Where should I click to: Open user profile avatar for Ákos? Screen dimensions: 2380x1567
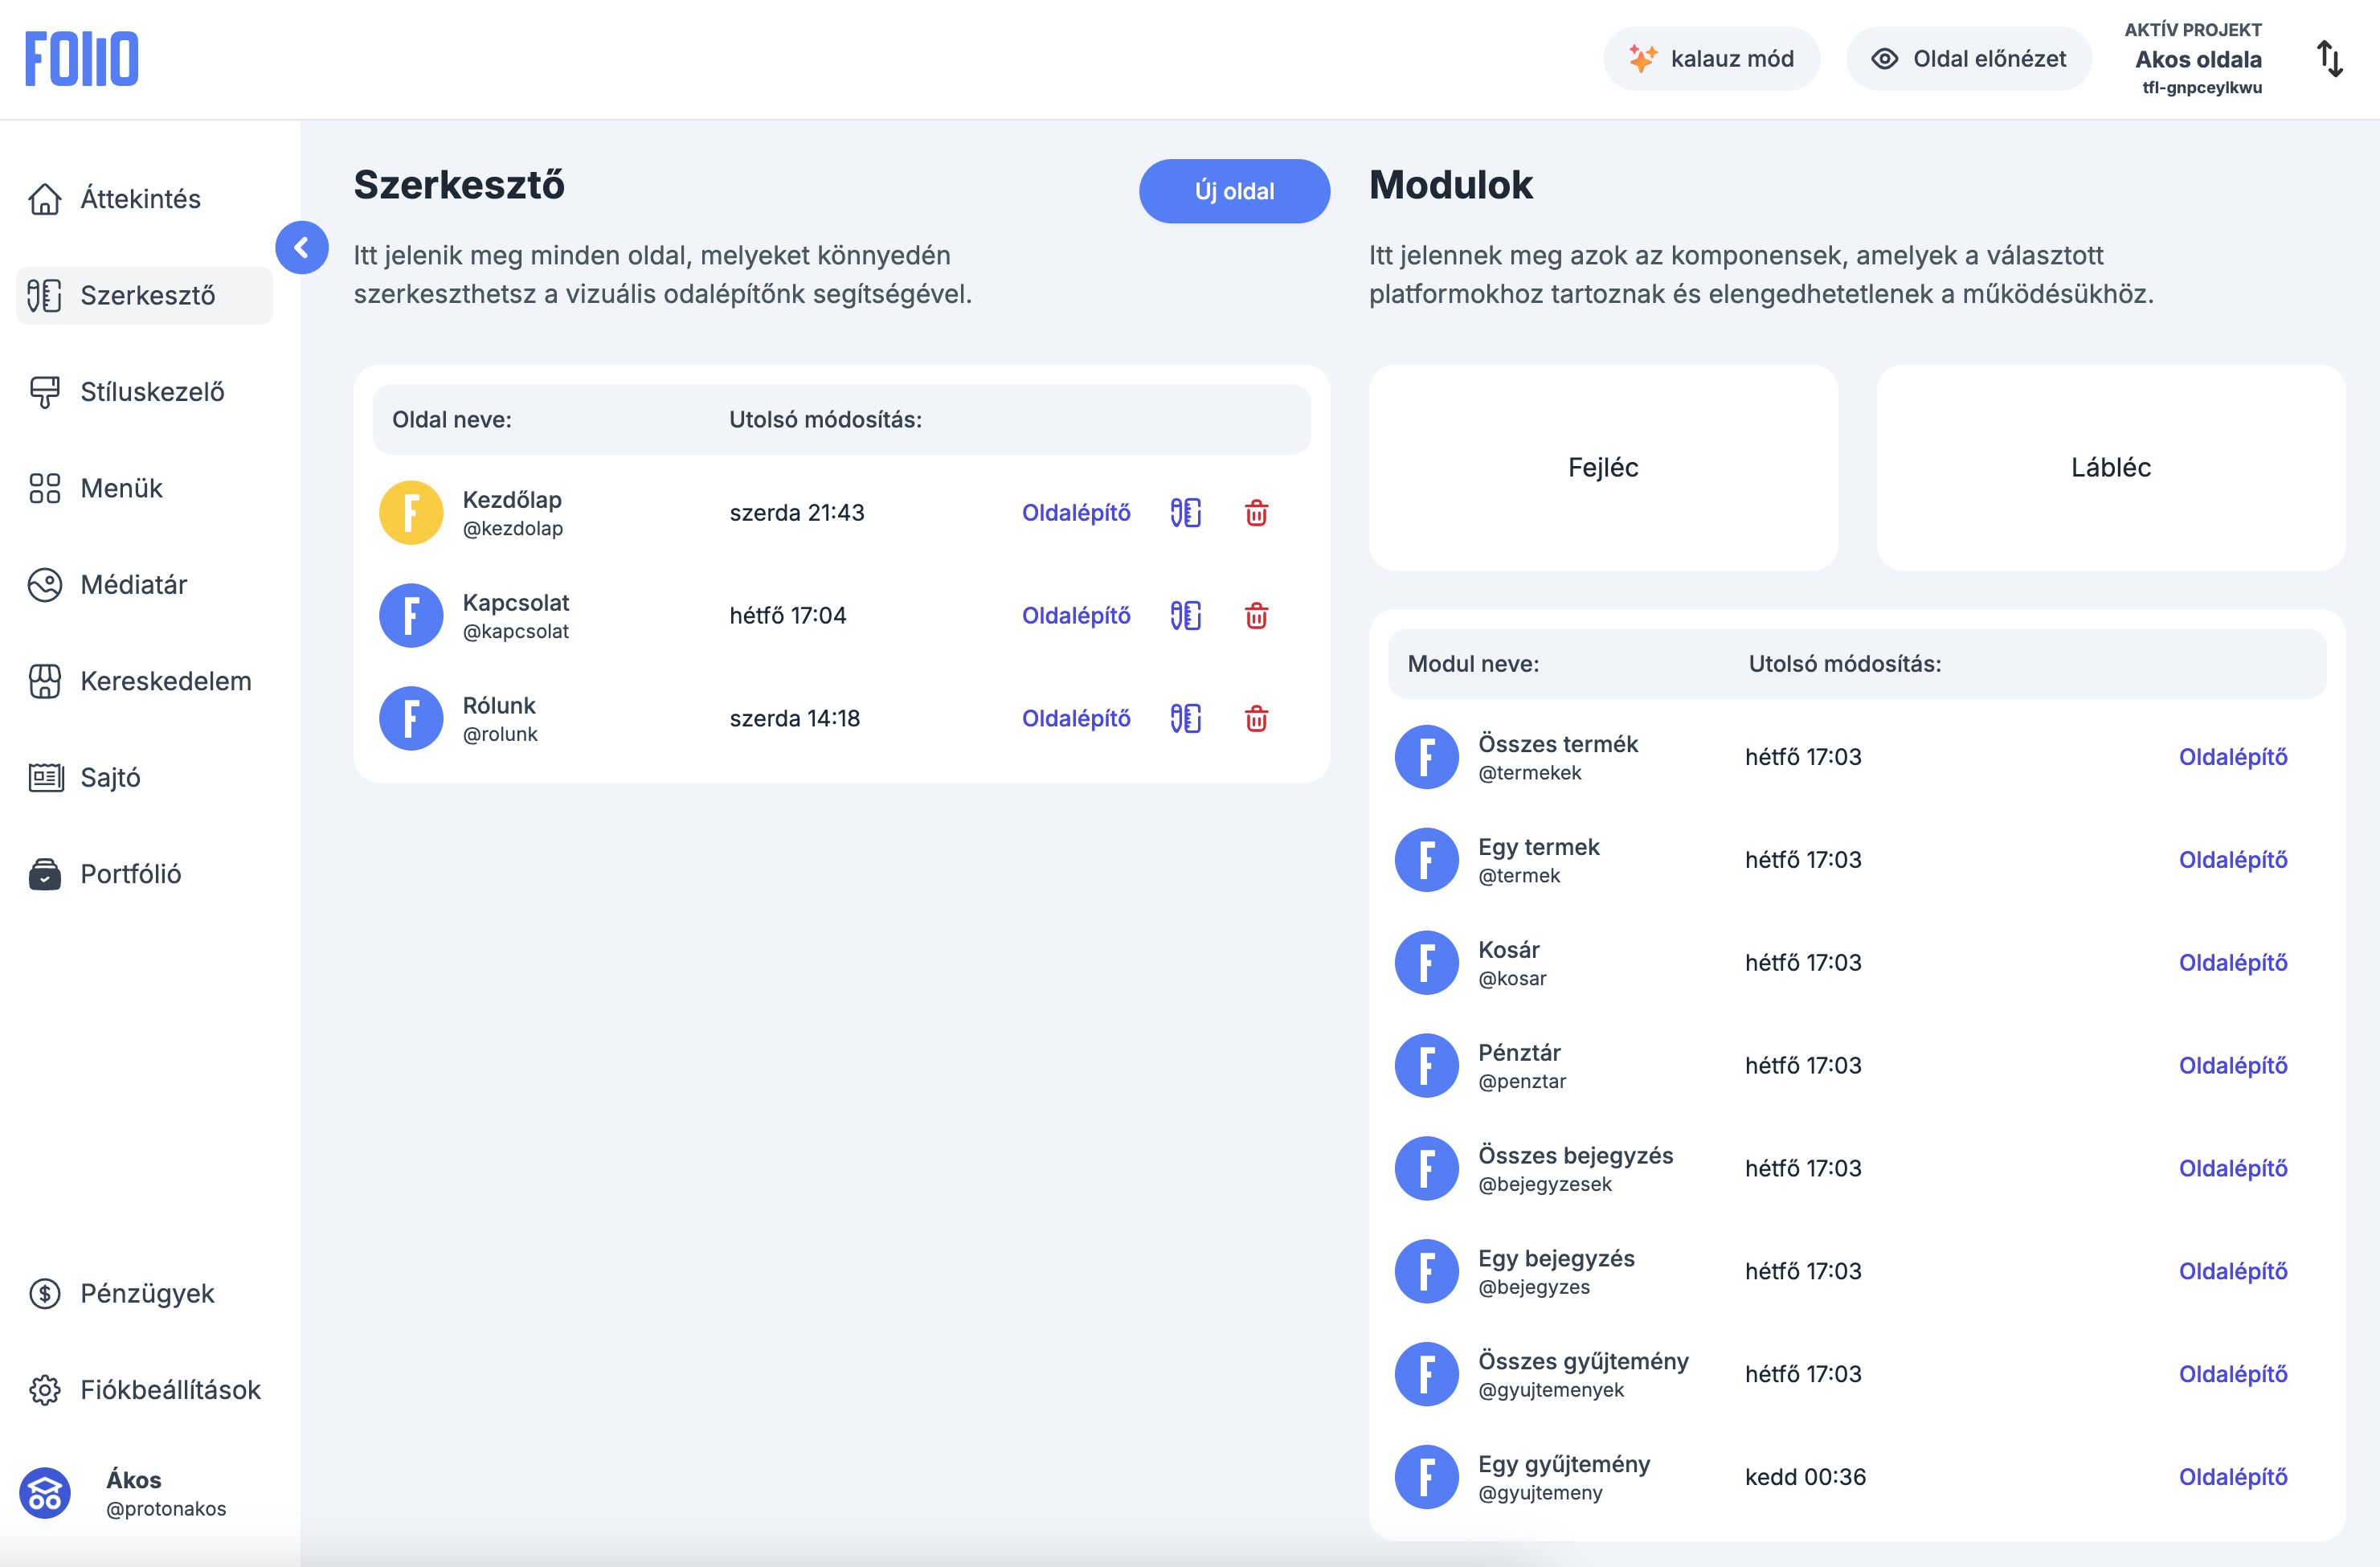coord(45,1493)
